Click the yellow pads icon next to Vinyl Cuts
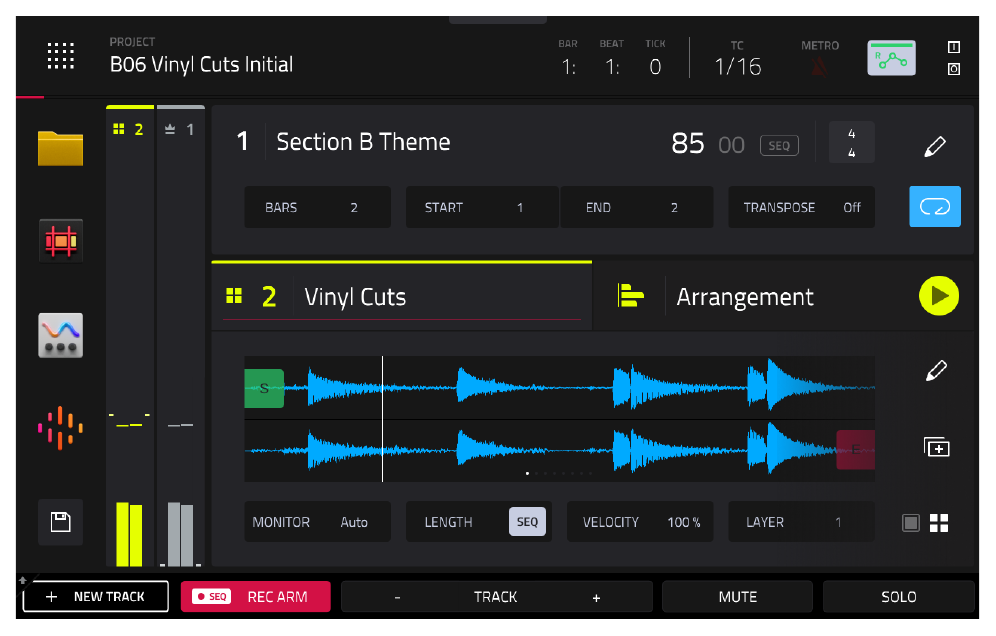 tap(234, 296)
